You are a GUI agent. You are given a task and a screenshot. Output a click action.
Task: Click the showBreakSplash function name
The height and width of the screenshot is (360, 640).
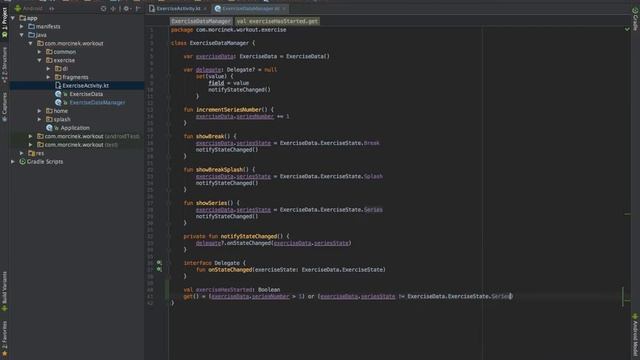[220, 169]
